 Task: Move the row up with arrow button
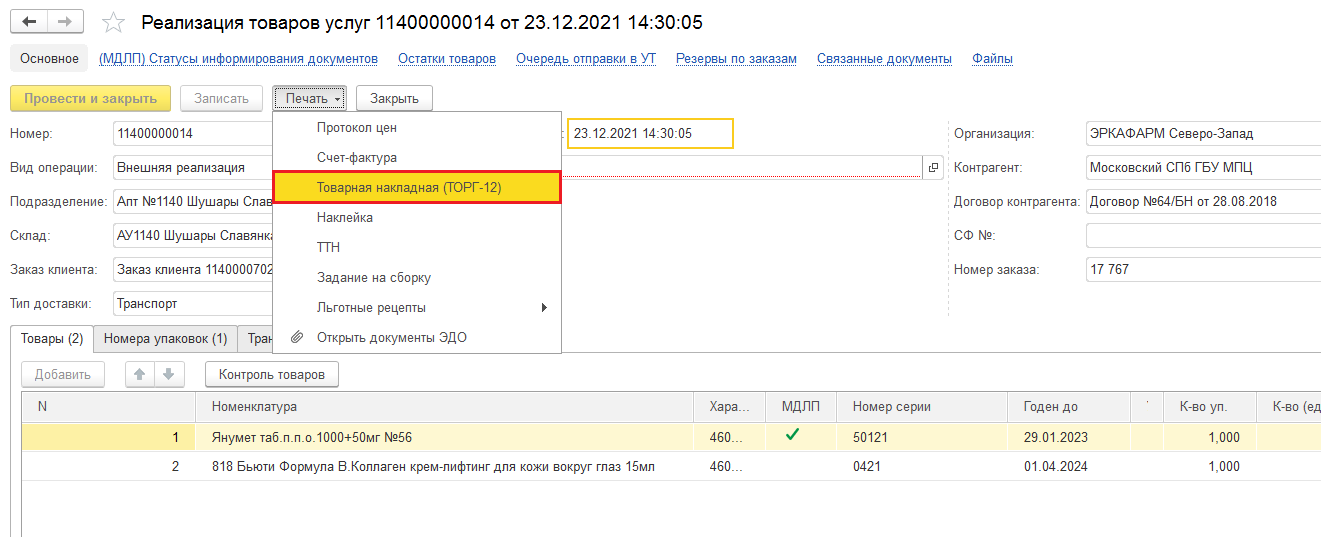point(140,375)
